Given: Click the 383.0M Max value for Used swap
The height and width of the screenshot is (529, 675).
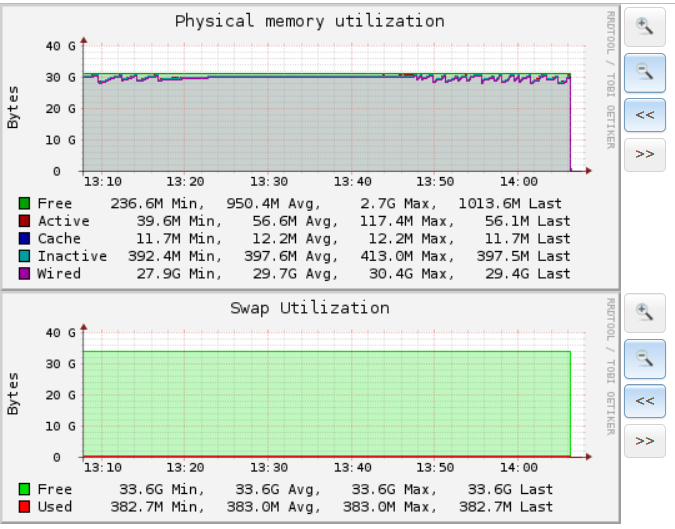Looking at the screenshot, I should (390, 507).
